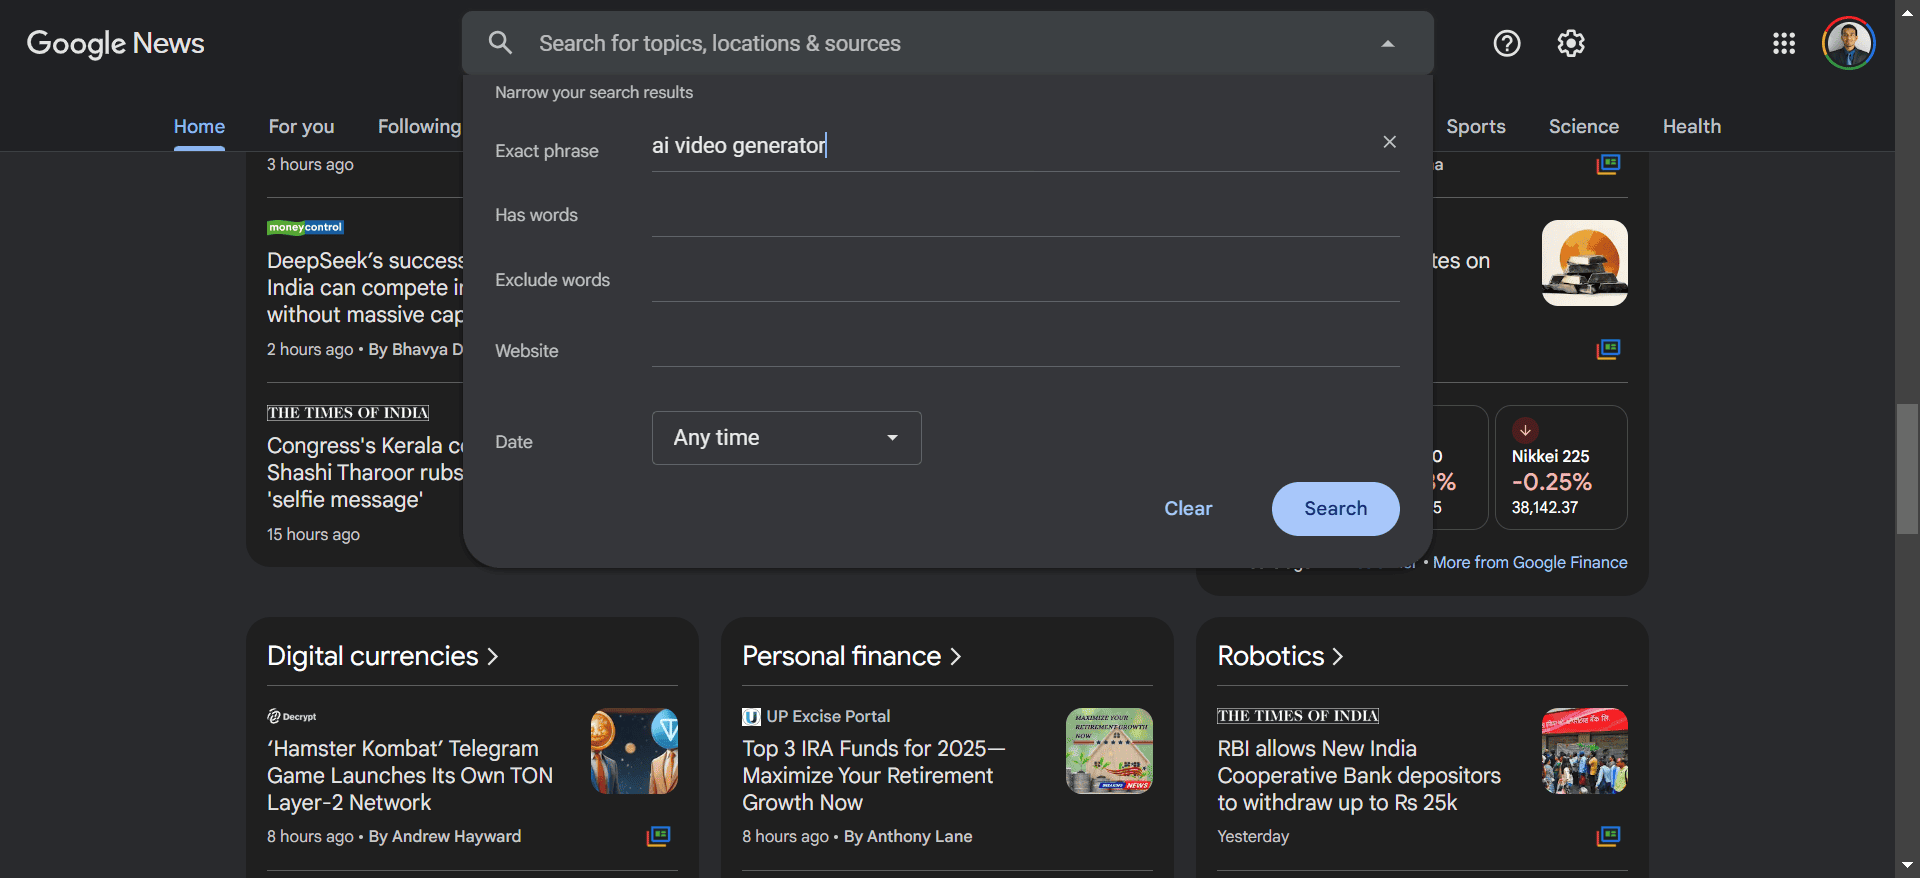The height and width of the screenshot is (878, 1920).
Task: Expand the Digital currencies chevron
Action: [492, 657]
